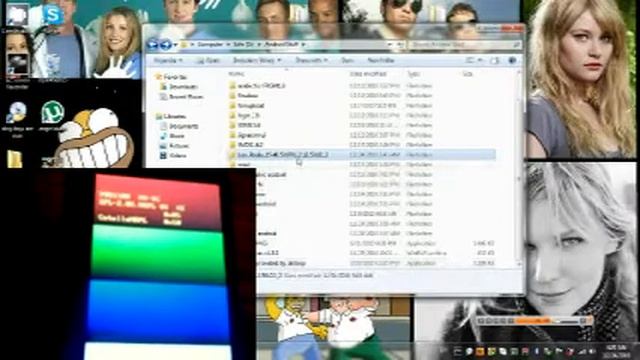Click the network signal tray icon

tap(582, 351)
